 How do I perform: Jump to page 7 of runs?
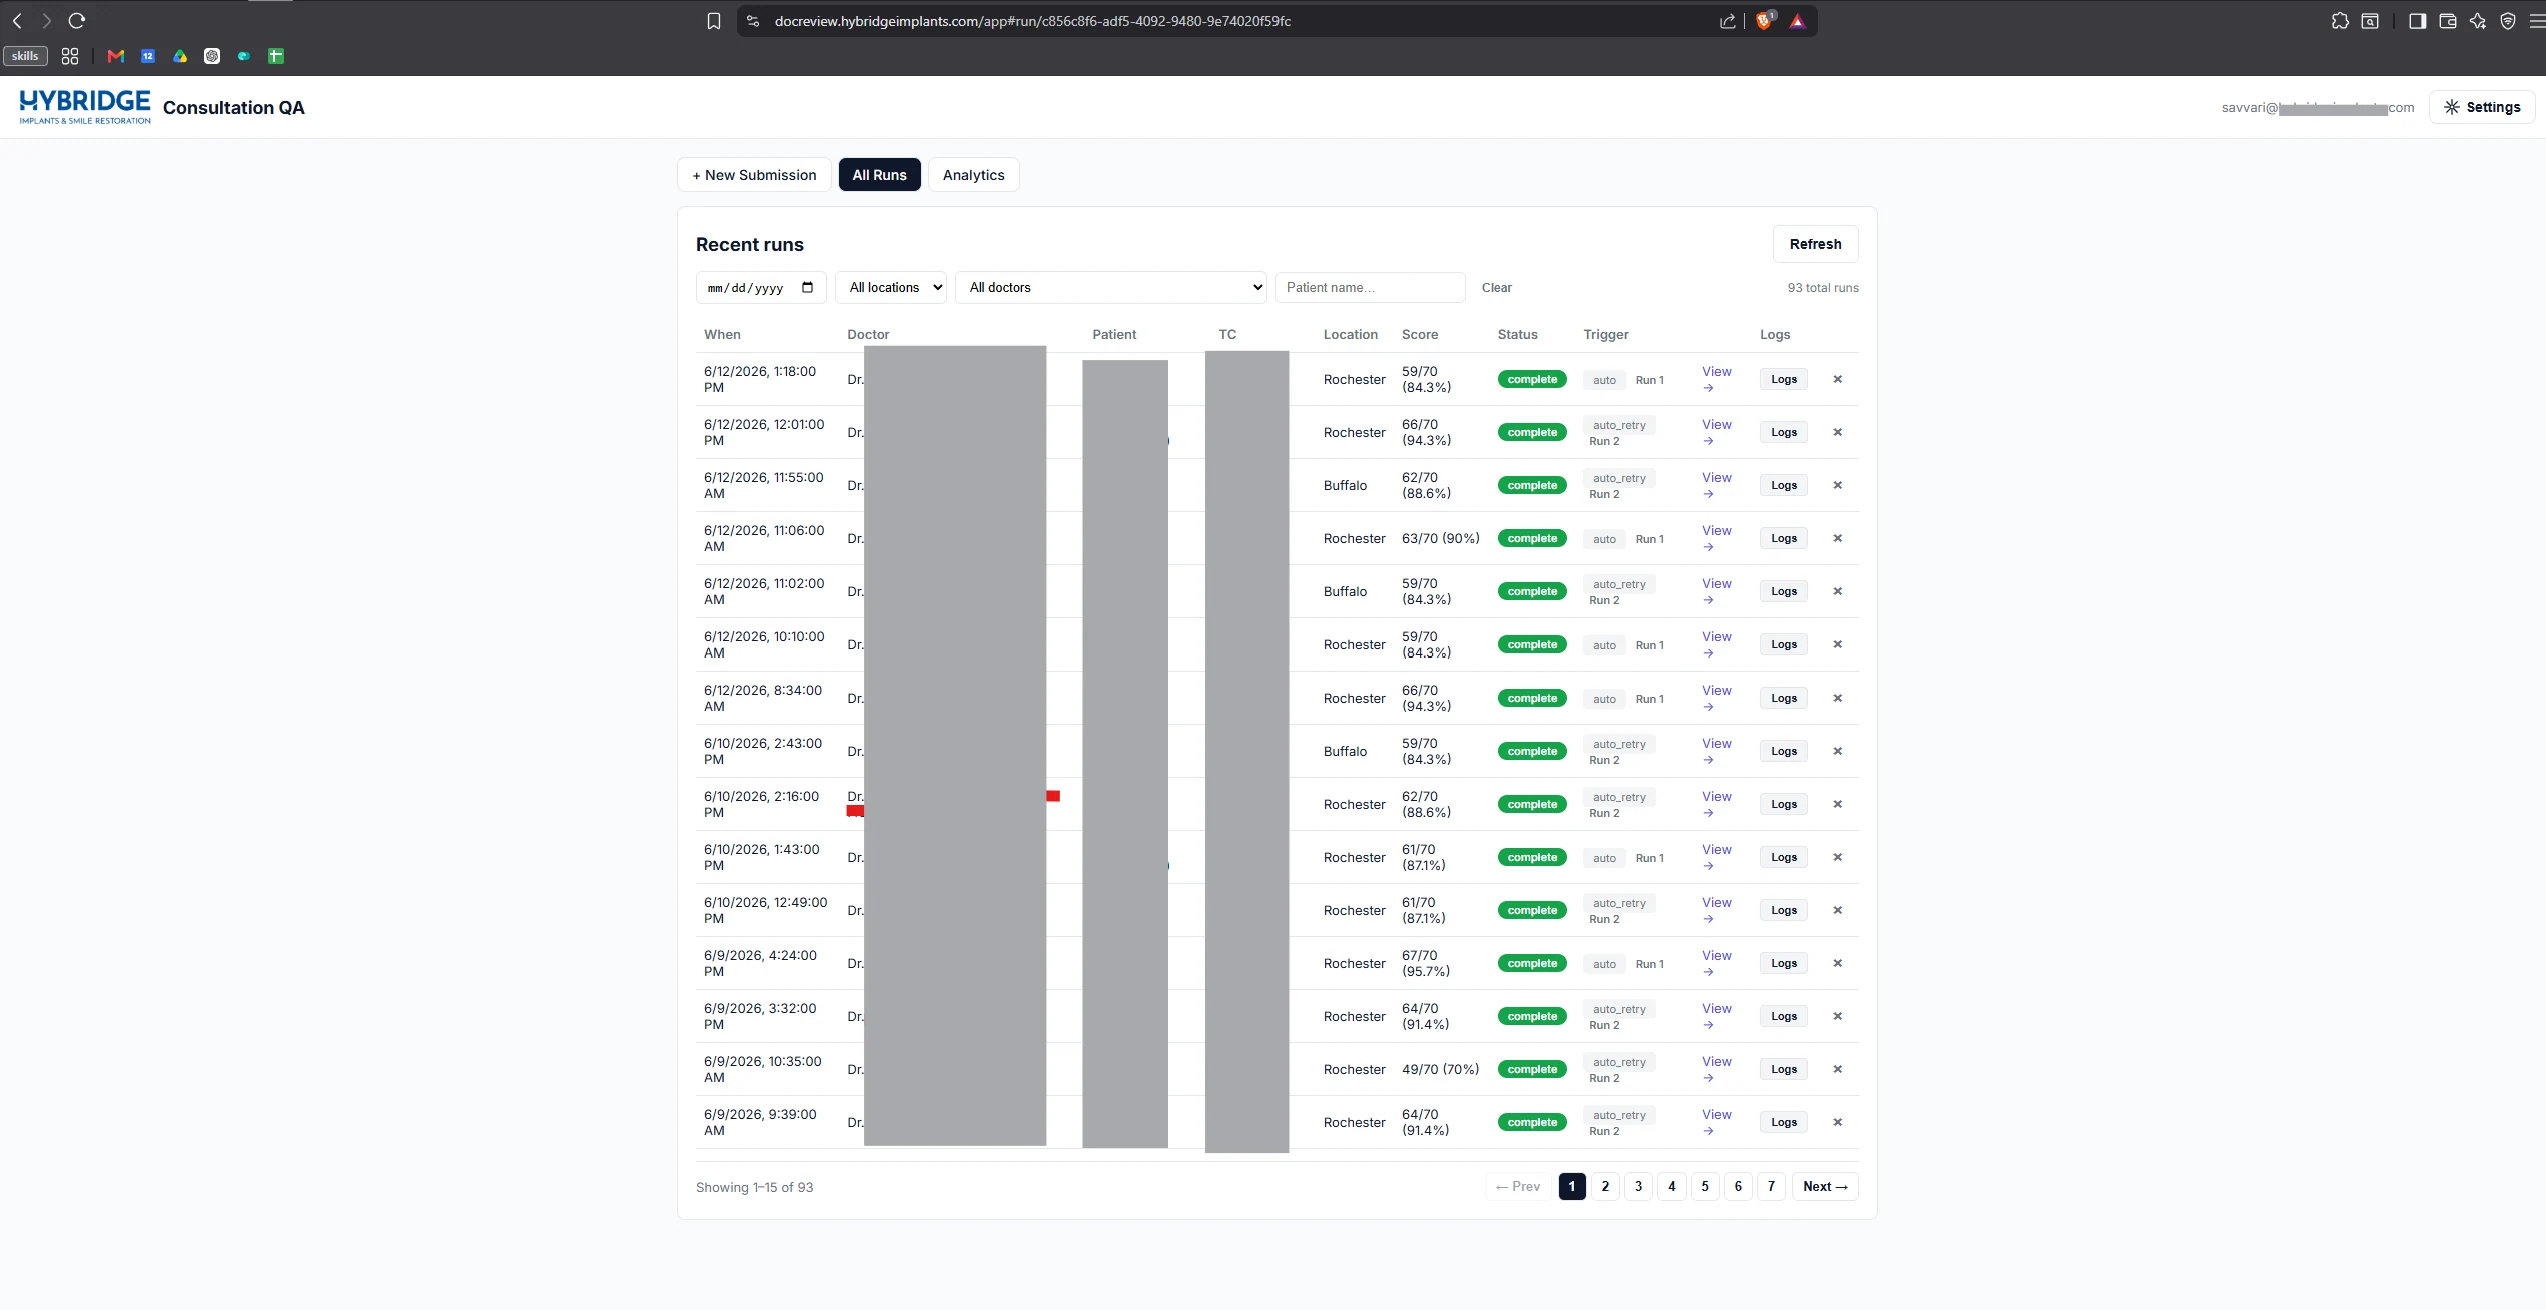tap(1771, 1186)
